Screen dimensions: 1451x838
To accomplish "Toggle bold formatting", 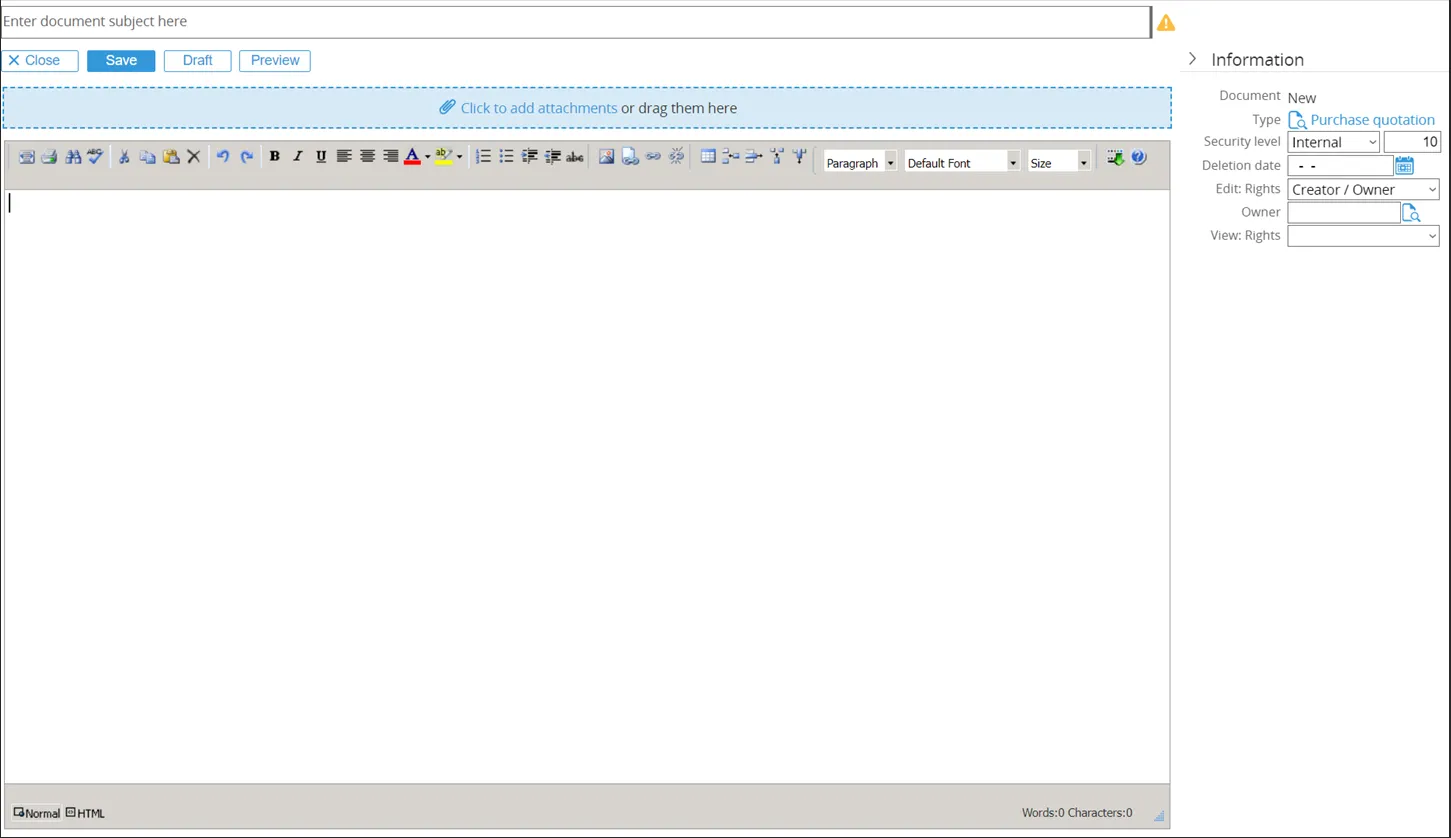I will (x=274, y=157).
